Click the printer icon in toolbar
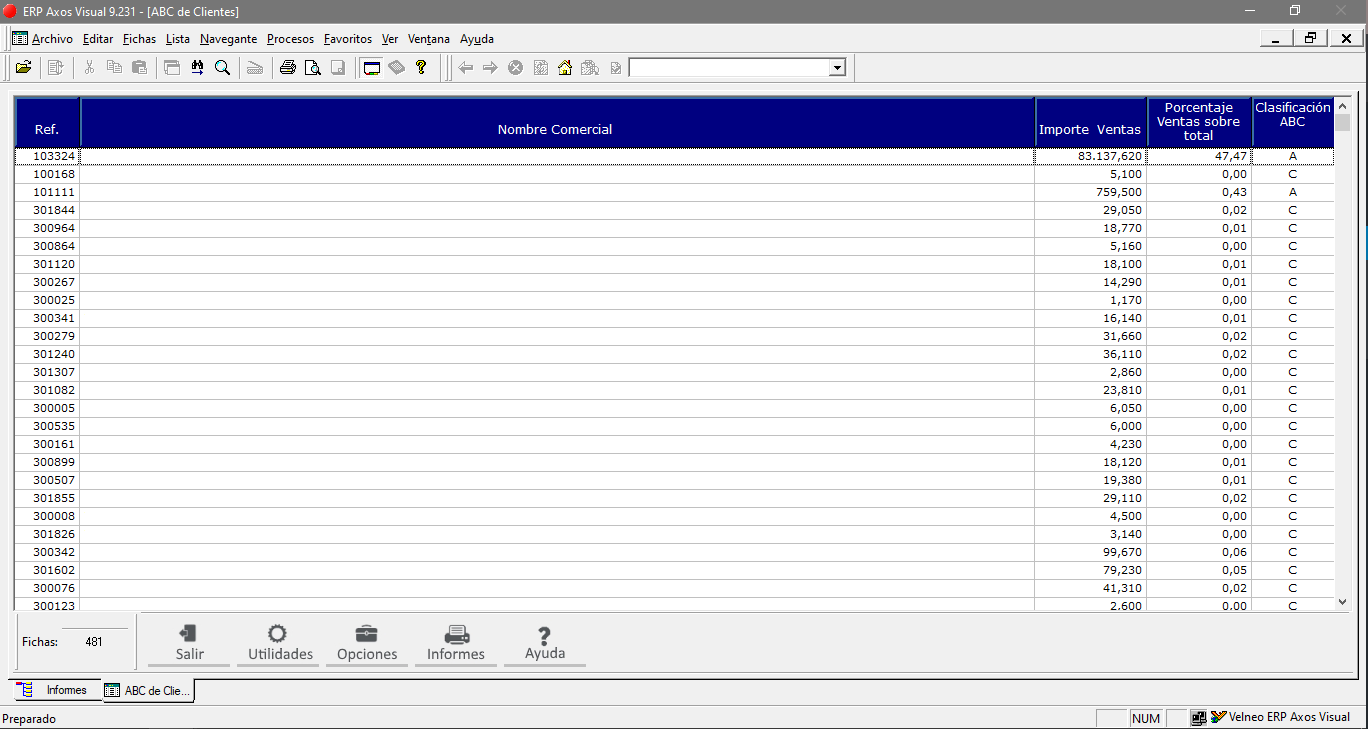The image size is (1368, 729). [x=288, y=68]
